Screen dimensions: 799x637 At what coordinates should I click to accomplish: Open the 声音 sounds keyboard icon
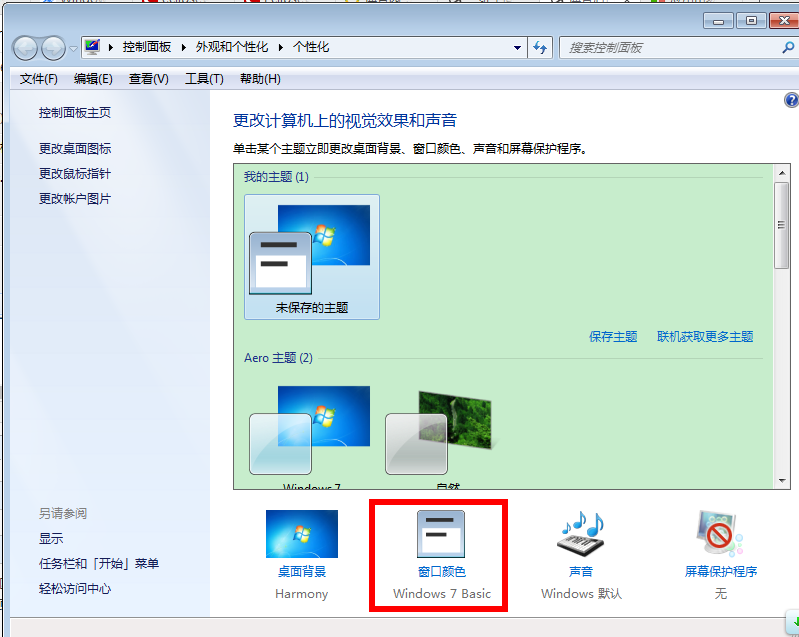coord(581,534)
